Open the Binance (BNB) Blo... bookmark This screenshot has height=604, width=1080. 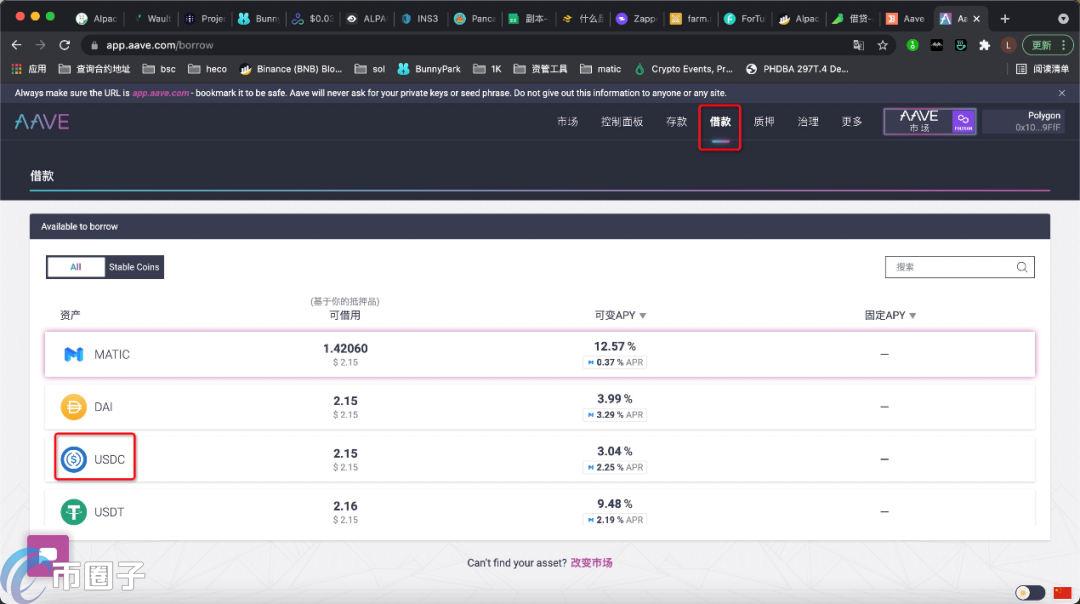[291, 69]
